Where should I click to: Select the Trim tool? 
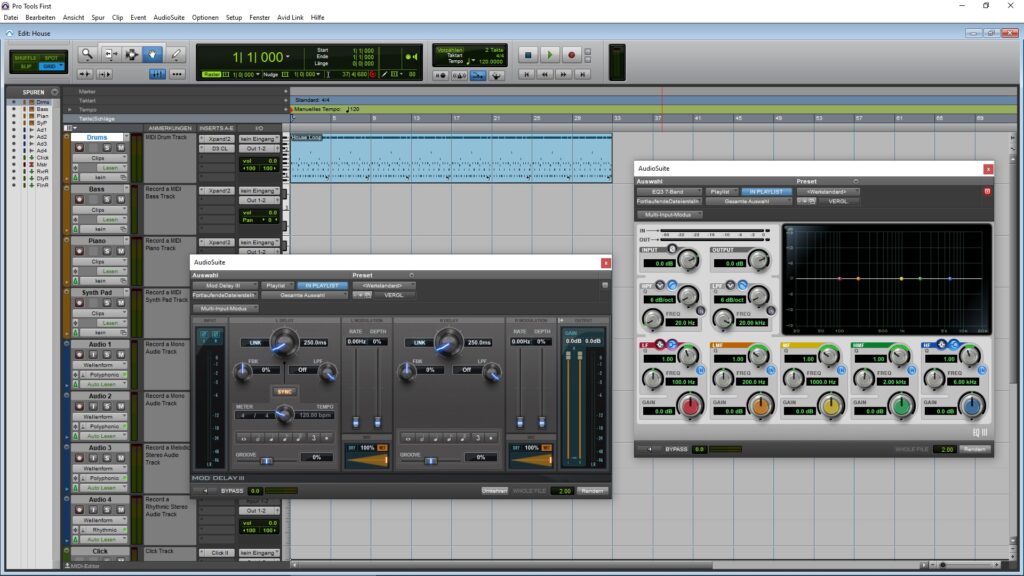pyautogui.click(x=110, y=55)
